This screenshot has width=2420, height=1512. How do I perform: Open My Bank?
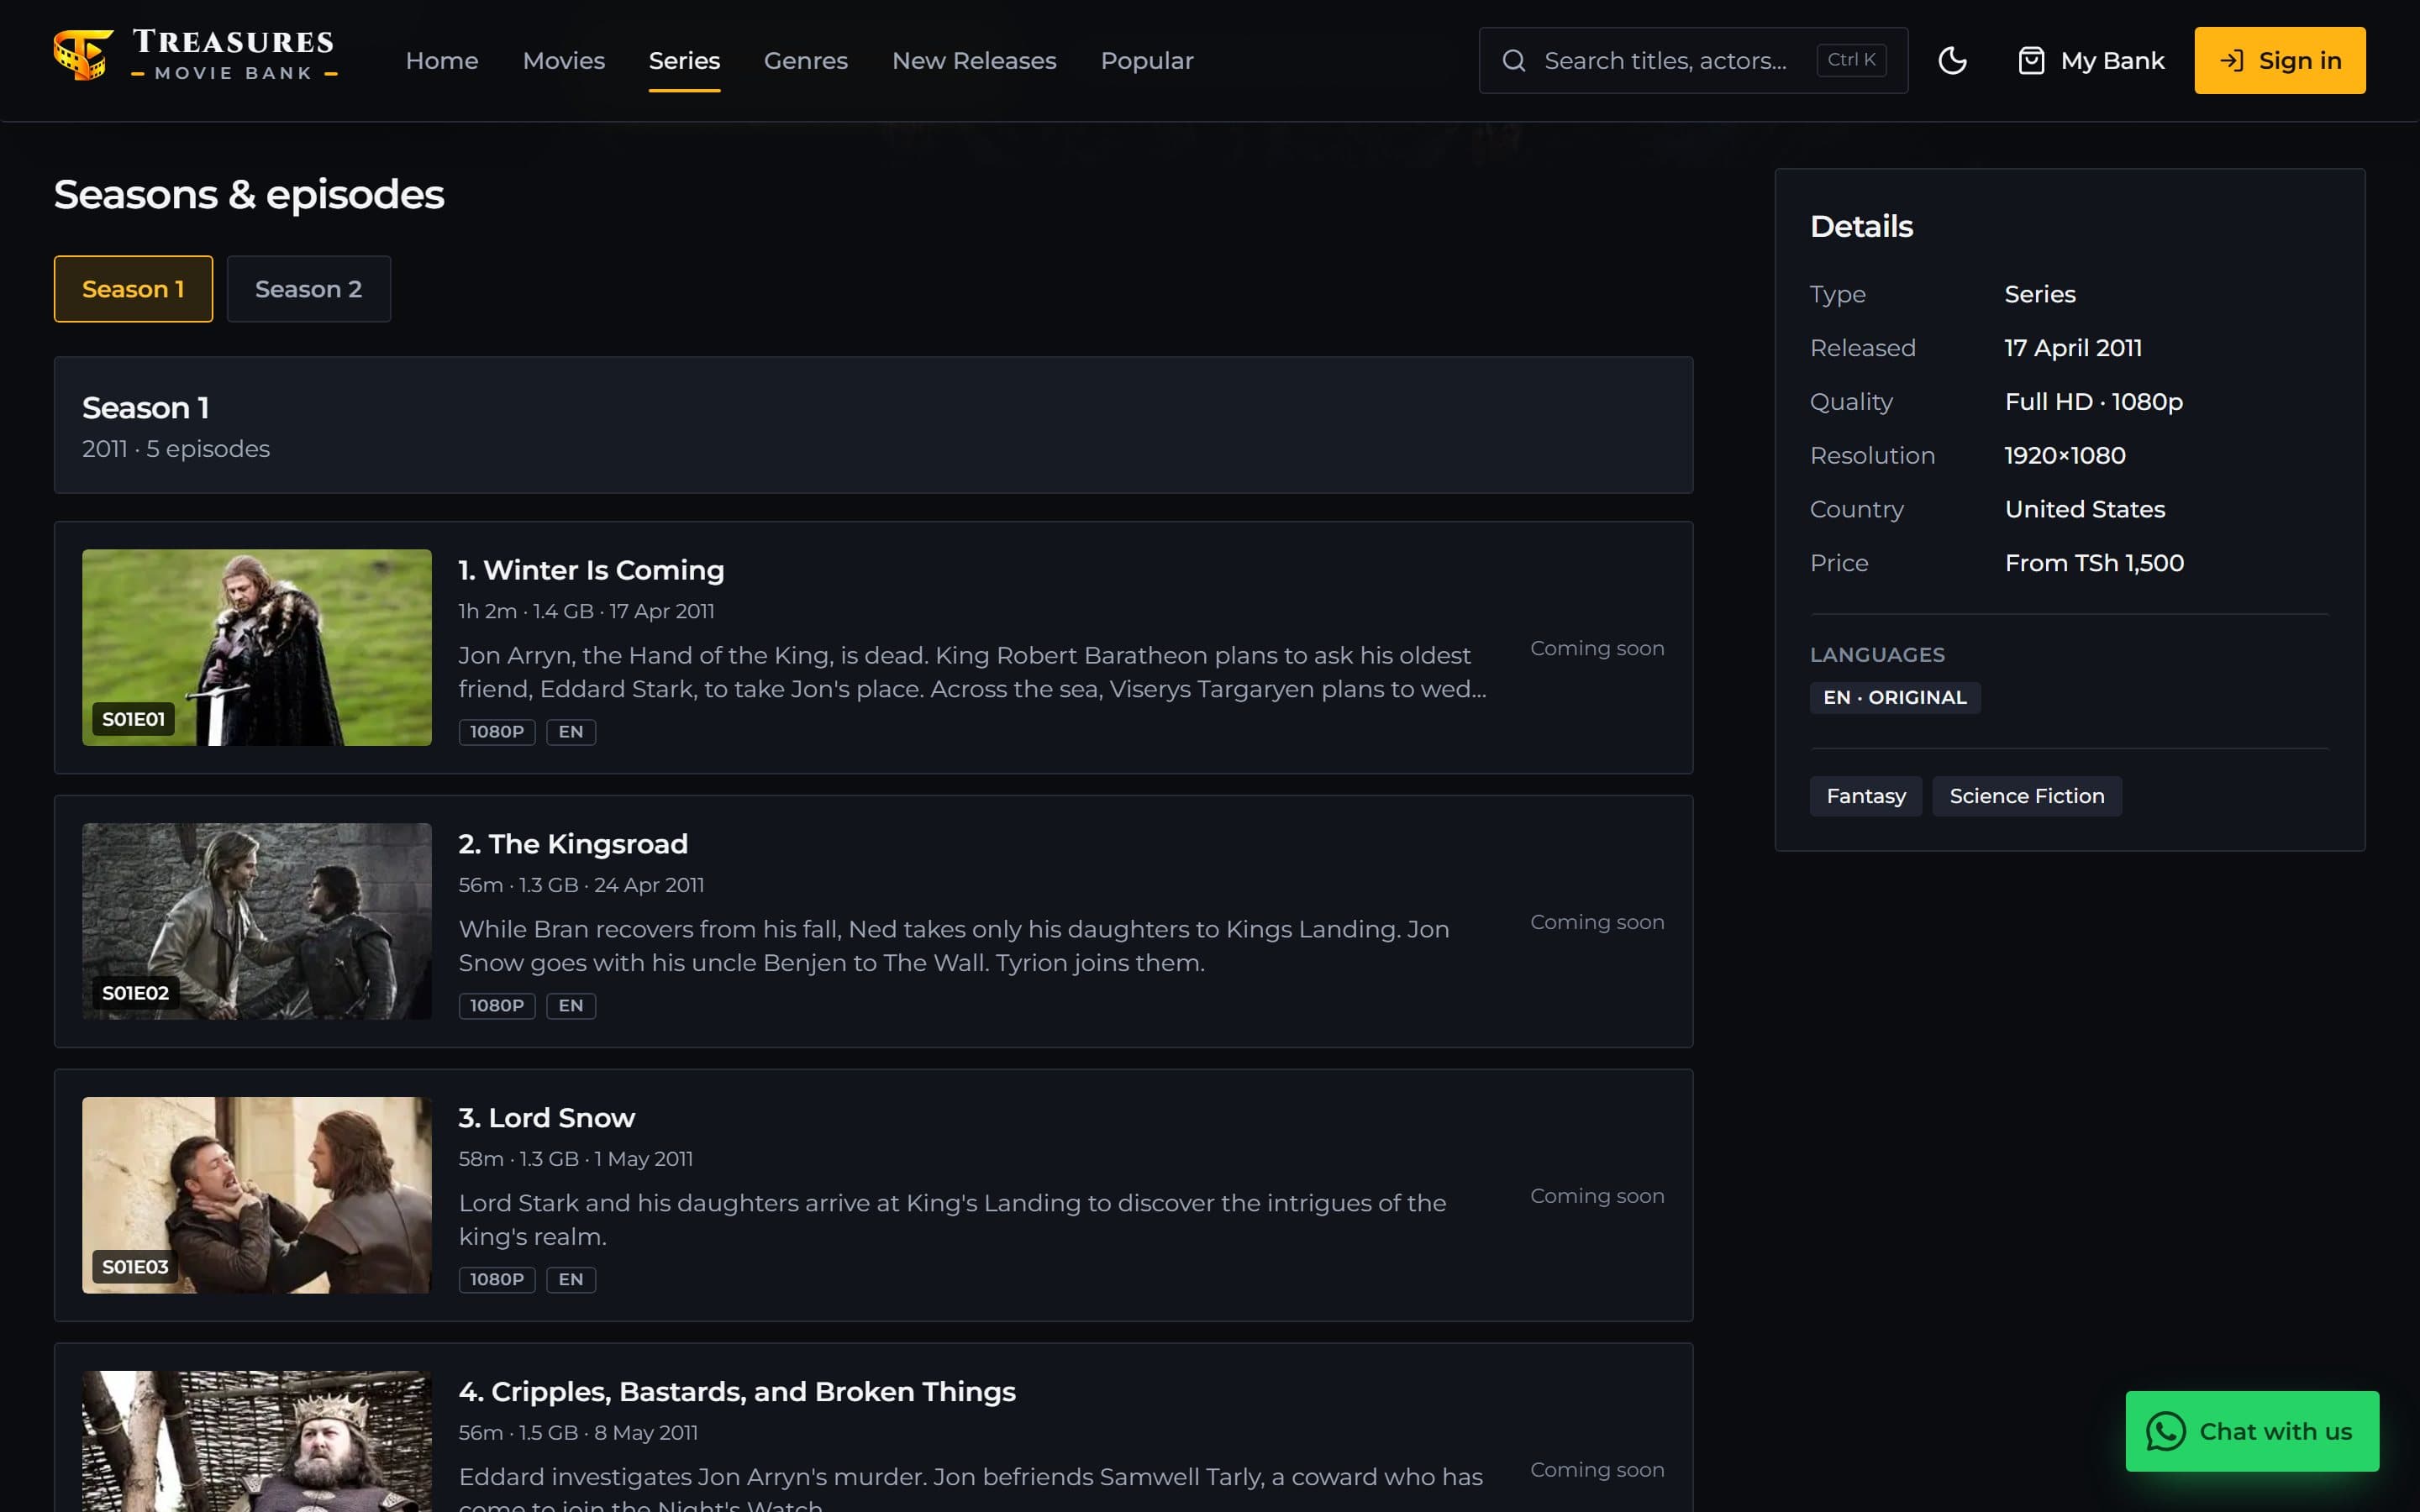2091,61
